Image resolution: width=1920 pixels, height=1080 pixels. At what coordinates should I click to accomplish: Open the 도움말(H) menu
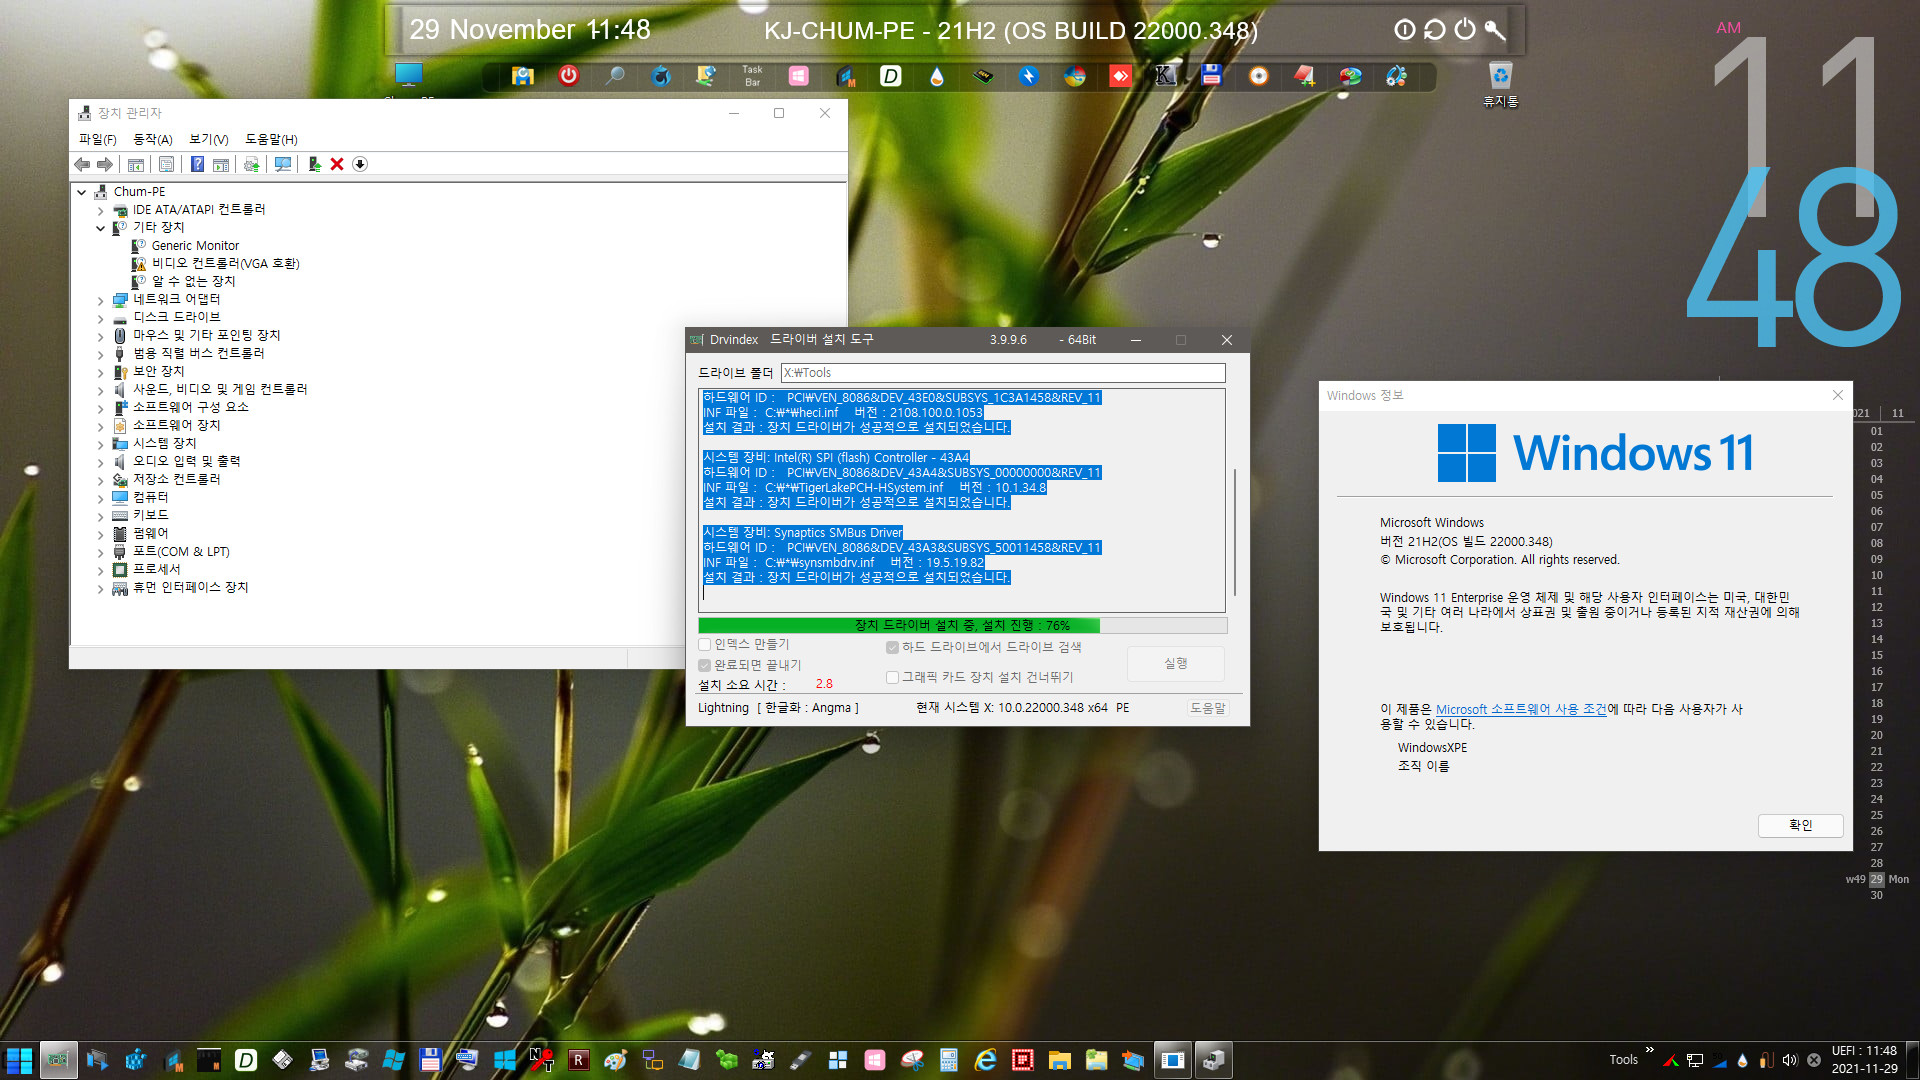271,139
